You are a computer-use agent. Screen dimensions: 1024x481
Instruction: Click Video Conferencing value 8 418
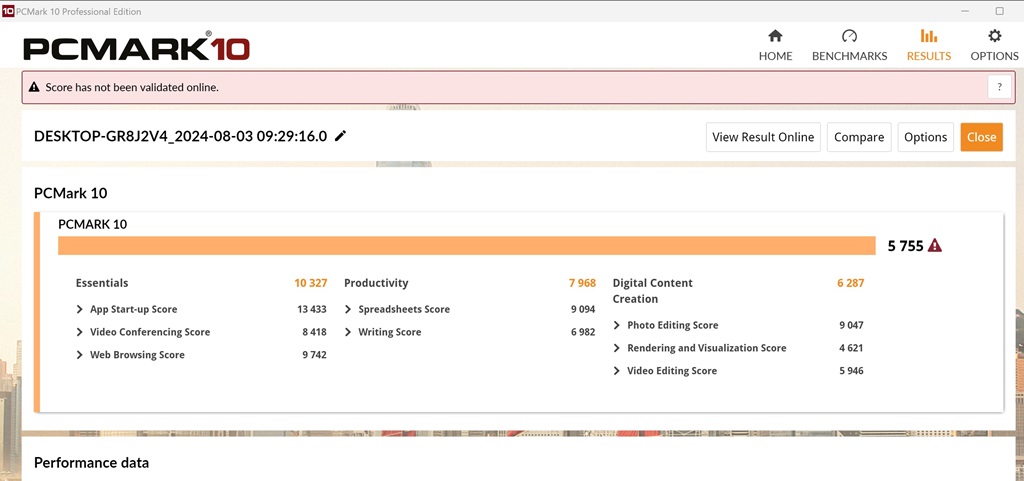(314, 332)
